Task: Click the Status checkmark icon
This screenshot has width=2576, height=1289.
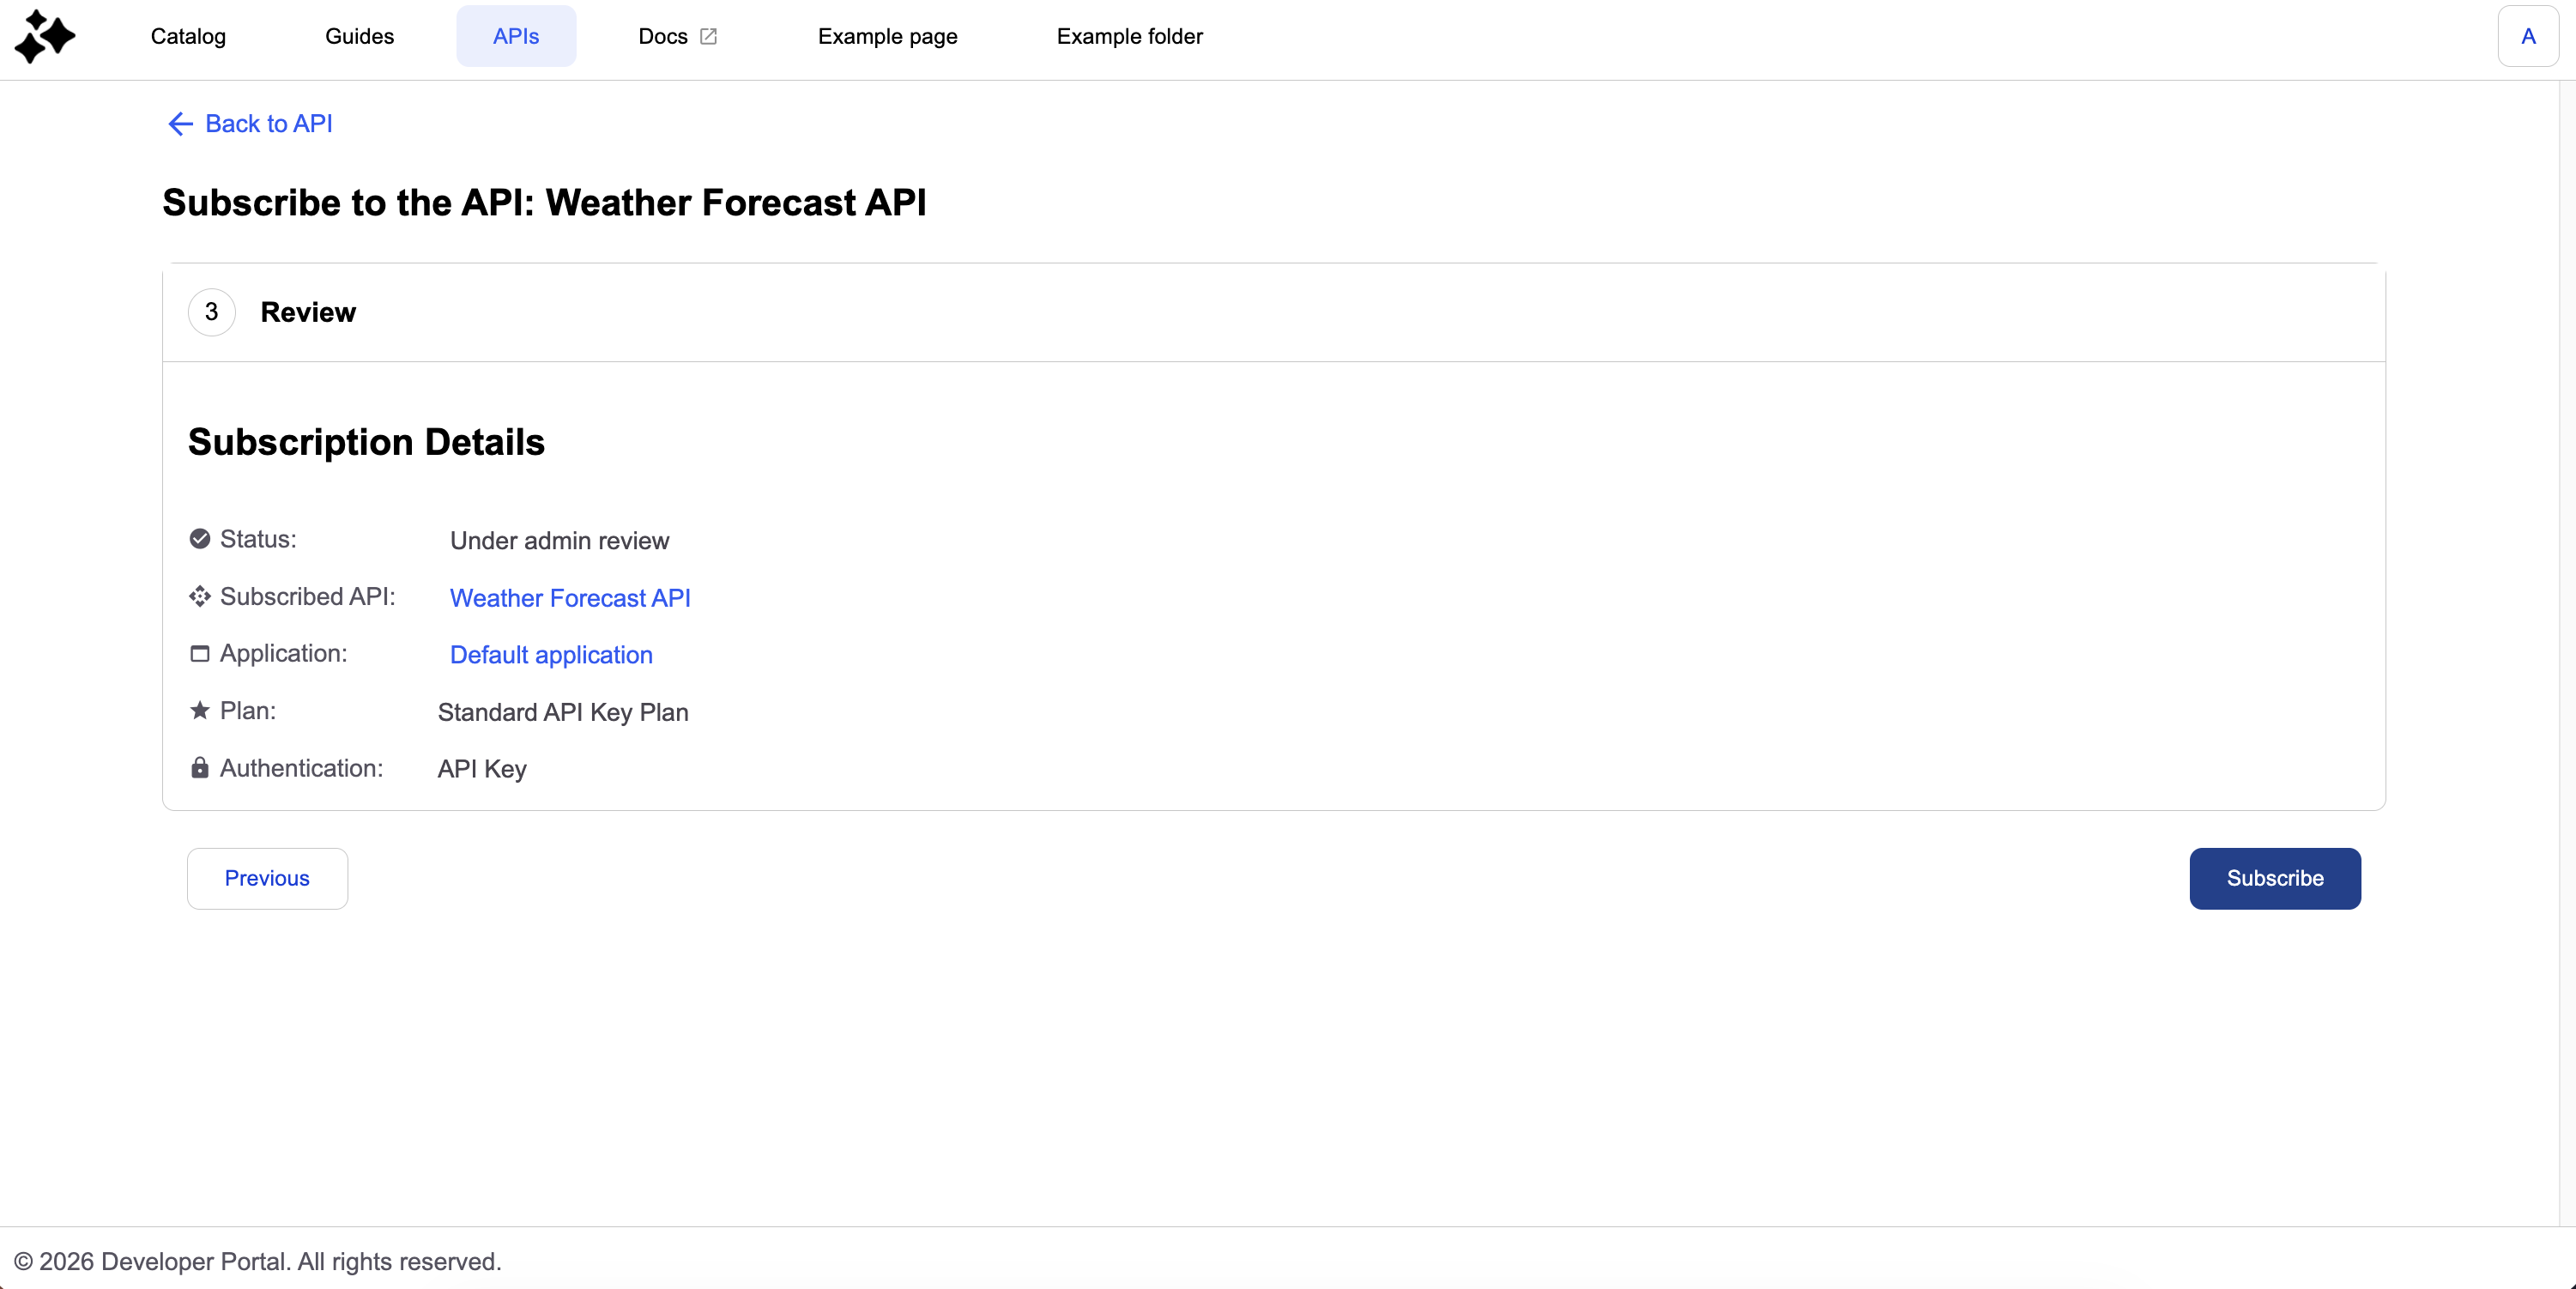Action: pyautogui.click(x=200, y=539)
